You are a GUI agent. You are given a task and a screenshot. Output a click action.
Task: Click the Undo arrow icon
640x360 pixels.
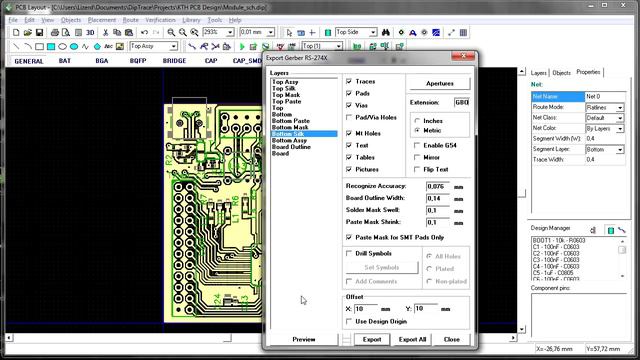click(144, 32)
